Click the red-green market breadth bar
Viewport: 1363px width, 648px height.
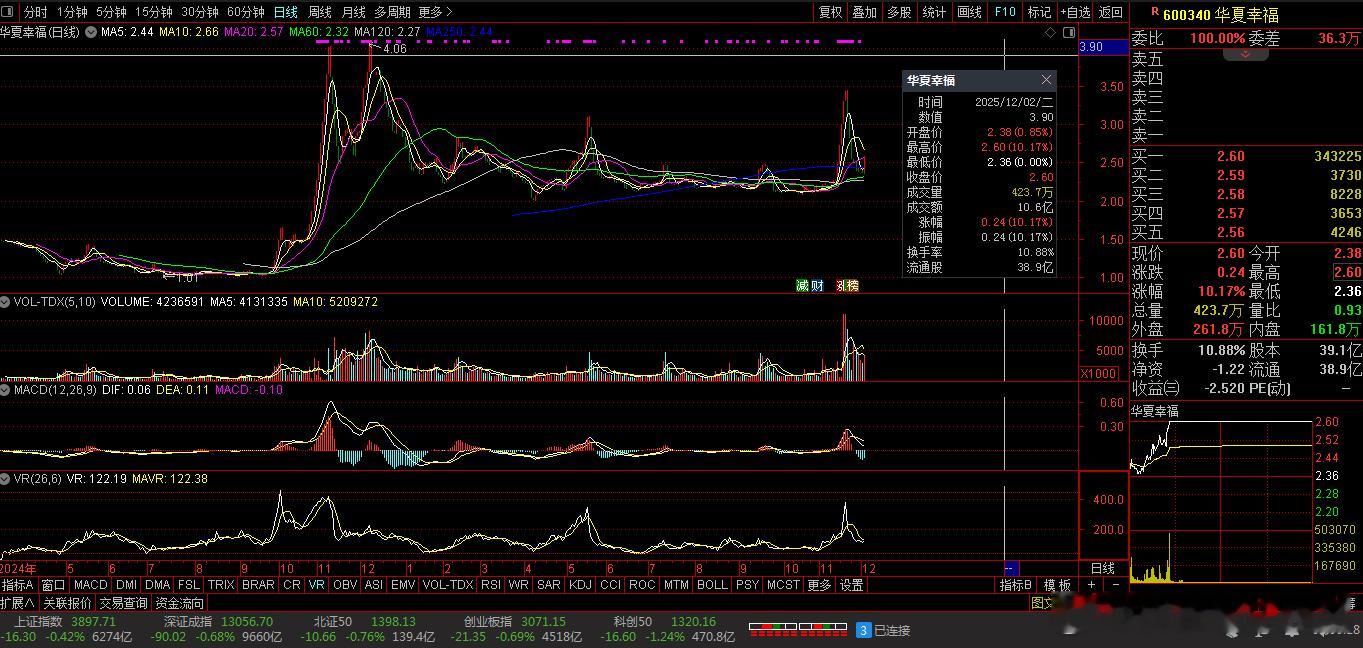pyautogui.click(x=796, y=630)
